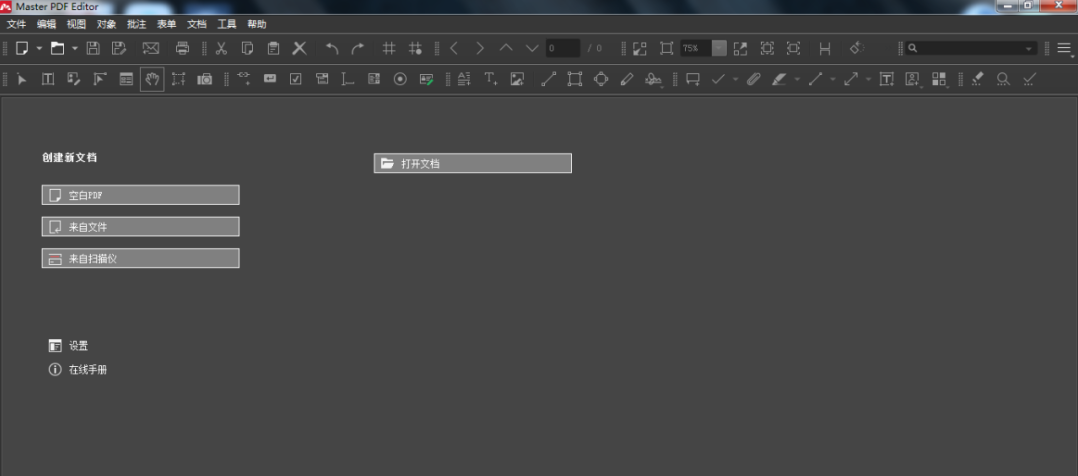This screenshot has height=476, width=1078.
Task: Select the arrow pointer selection tool
Action: [x=22, y=79]
